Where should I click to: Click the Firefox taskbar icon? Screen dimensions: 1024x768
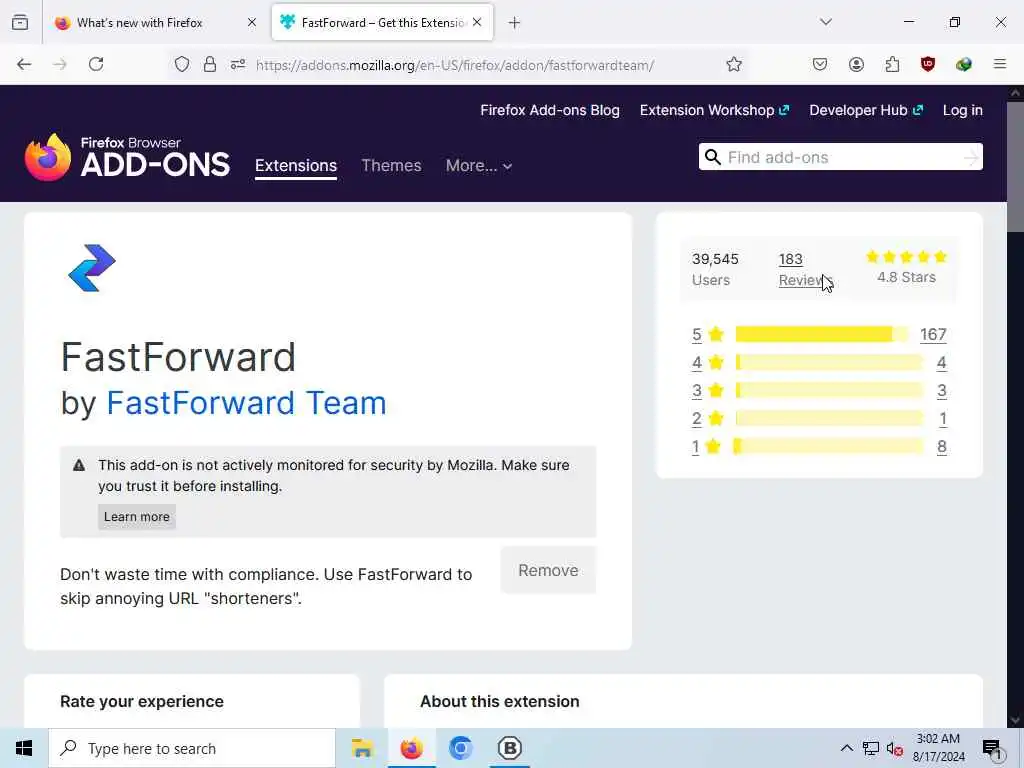[411, 748]
